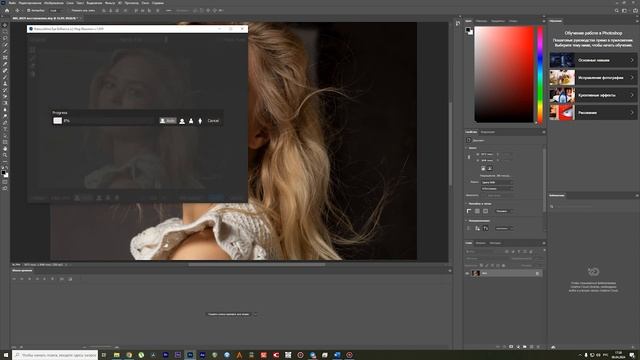Viewport: 640px width, 360px height.
Task: Open the Photoshop search magnifier icon
Action: 616,11
